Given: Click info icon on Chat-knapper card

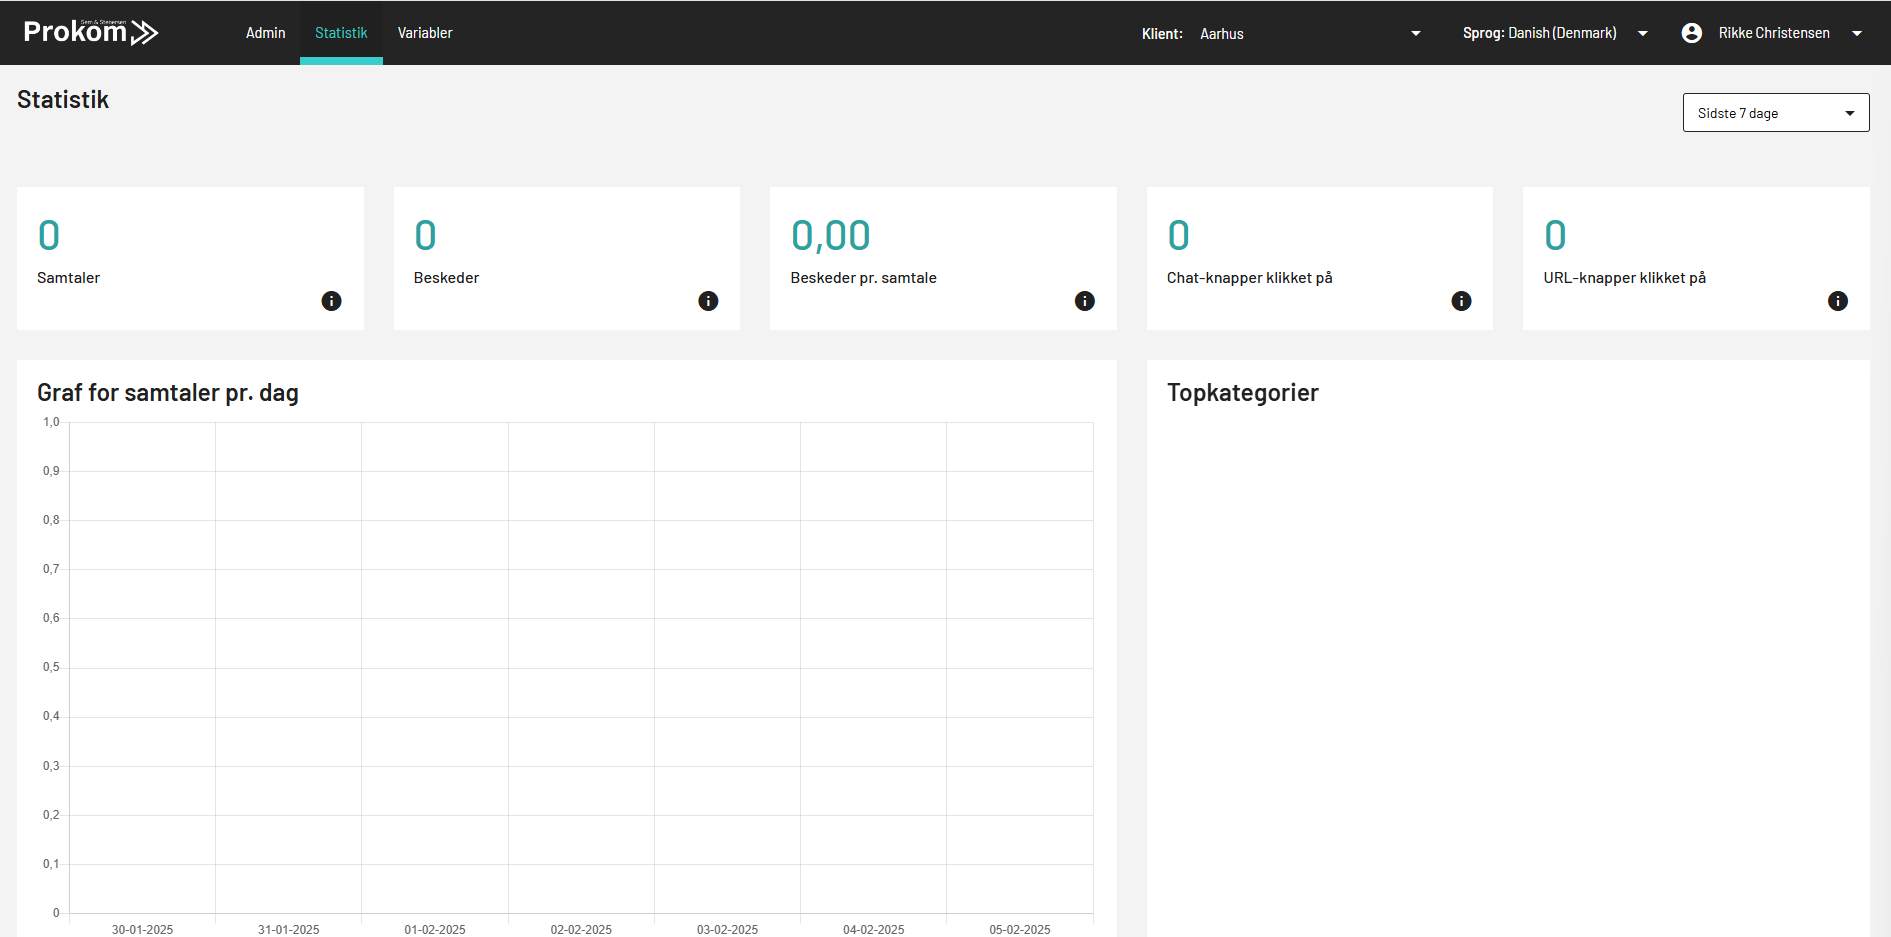Looking at the screenshot, I should point(1461,301).
